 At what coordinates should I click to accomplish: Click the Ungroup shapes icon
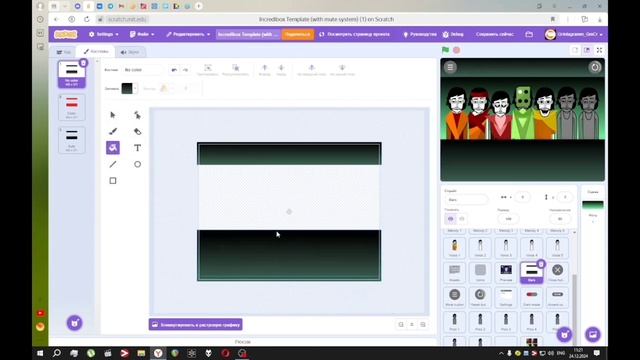(x=236, y=69)
